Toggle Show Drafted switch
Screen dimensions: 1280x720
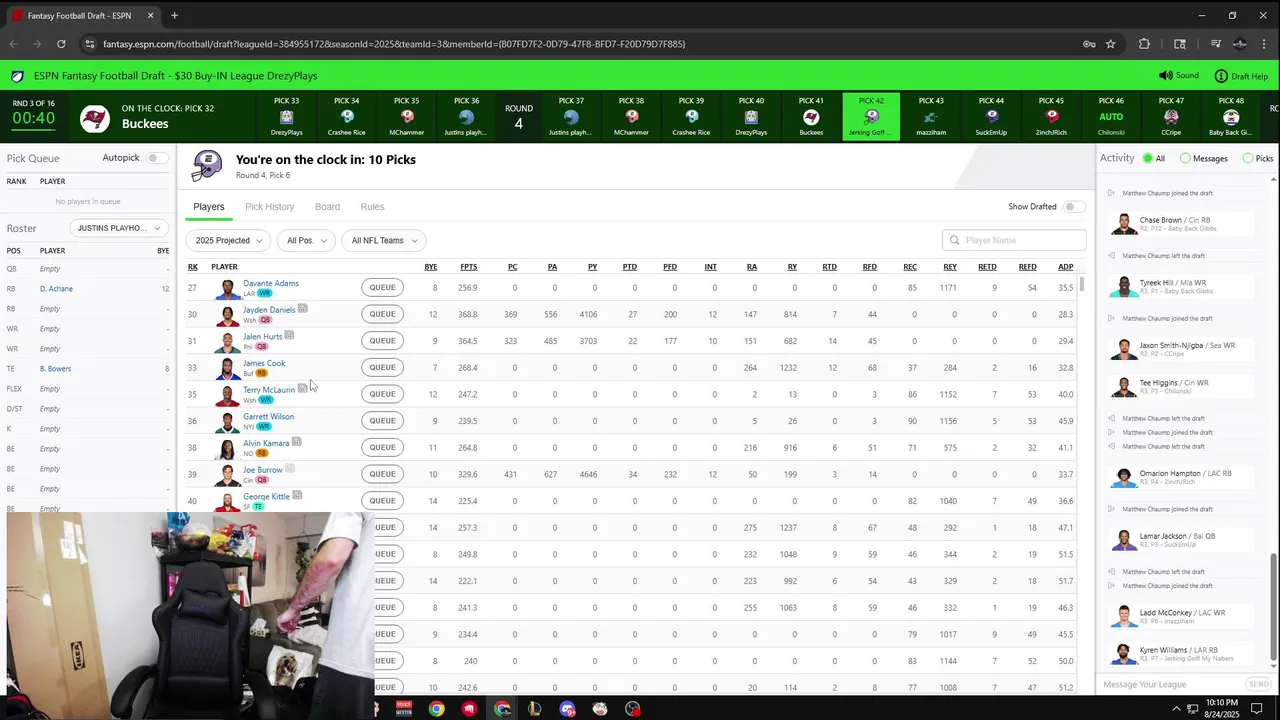click(x=1074, y=207)
